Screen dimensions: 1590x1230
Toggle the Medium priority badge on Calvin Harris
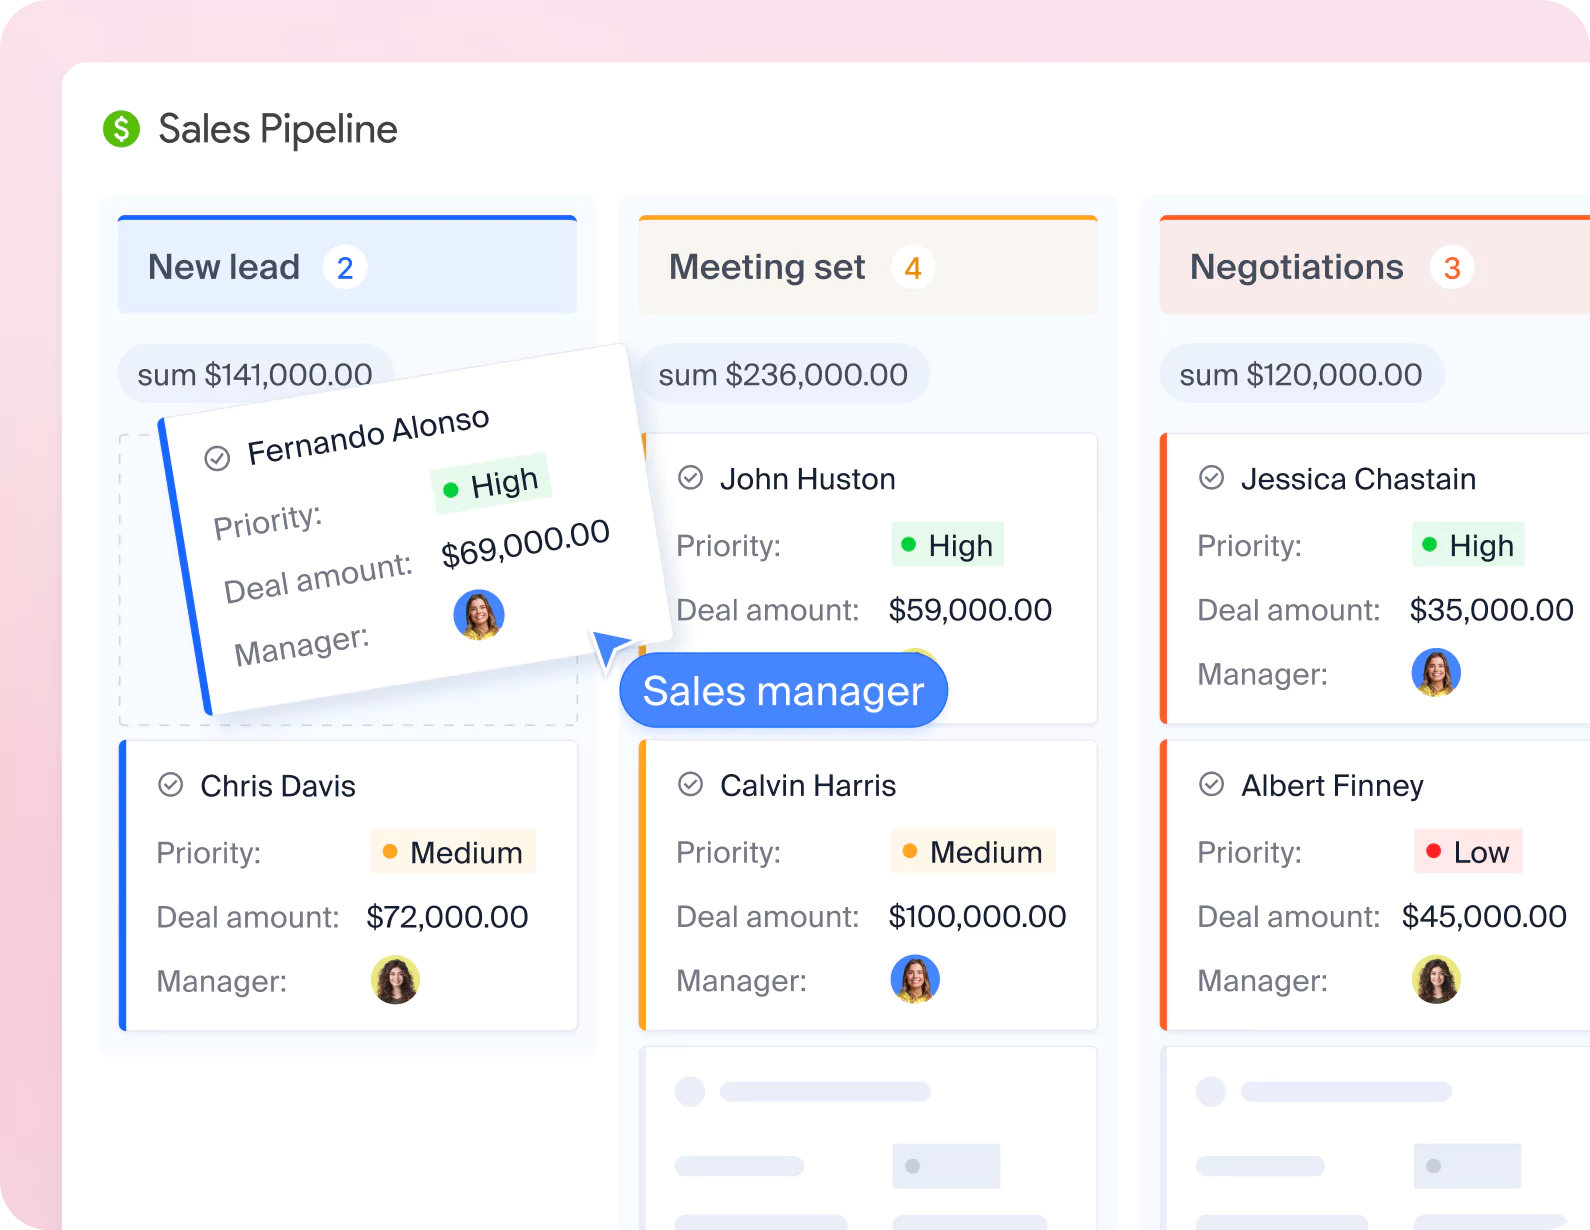pos(972,852)
